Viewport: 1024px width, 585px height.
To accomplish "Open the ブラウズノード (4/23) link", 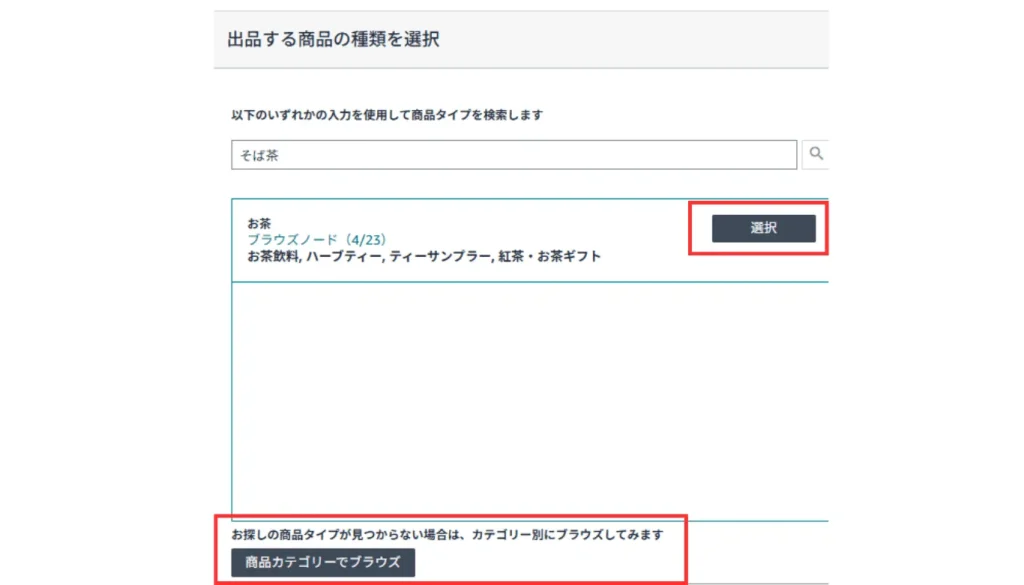I will tap(317, 240).
